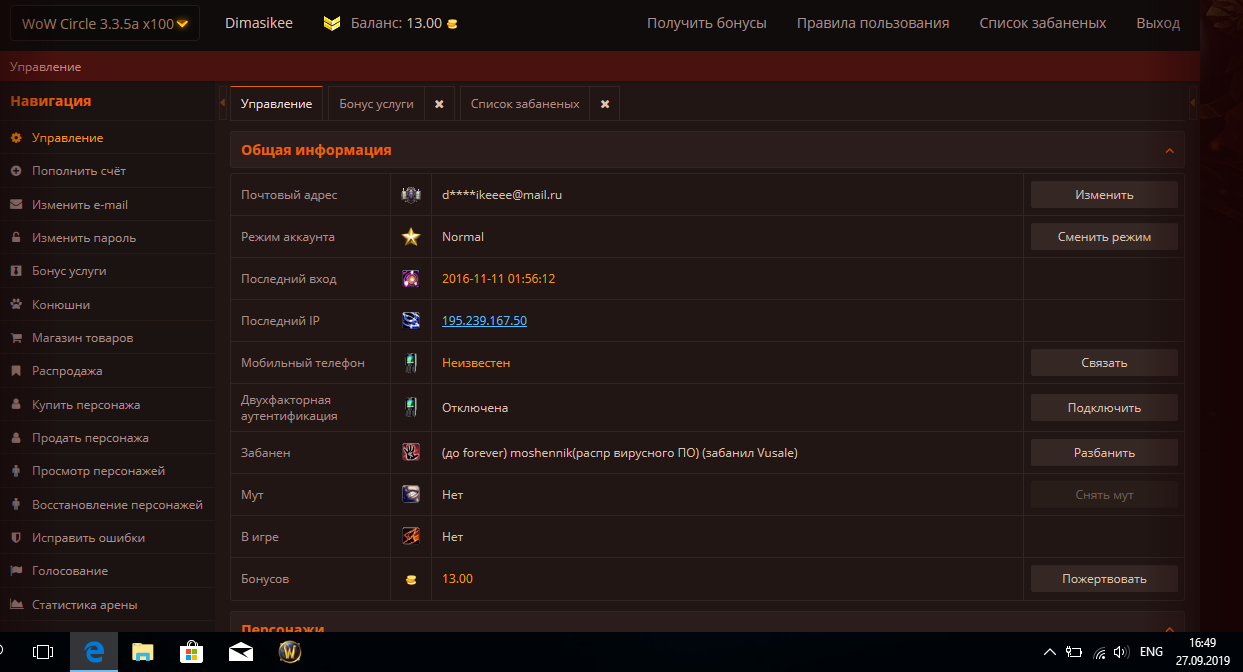Open the WoW Circle 3.3.5a x100 server dropdown

104,23
